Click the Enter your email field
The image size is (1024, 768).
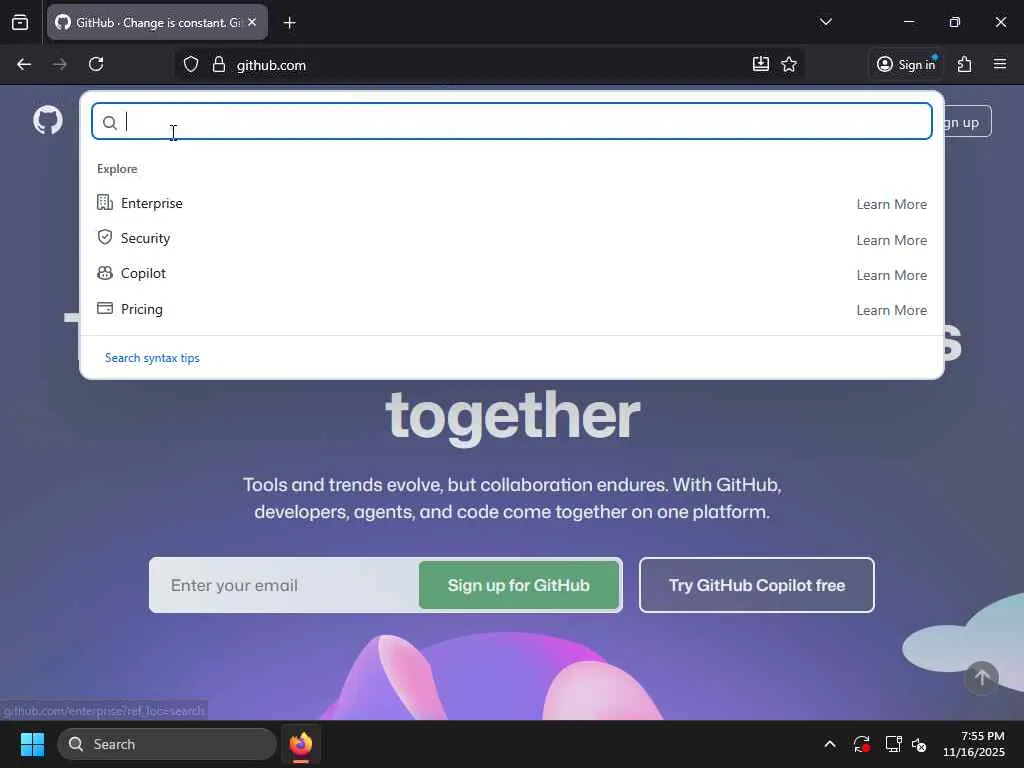(285, 585)
